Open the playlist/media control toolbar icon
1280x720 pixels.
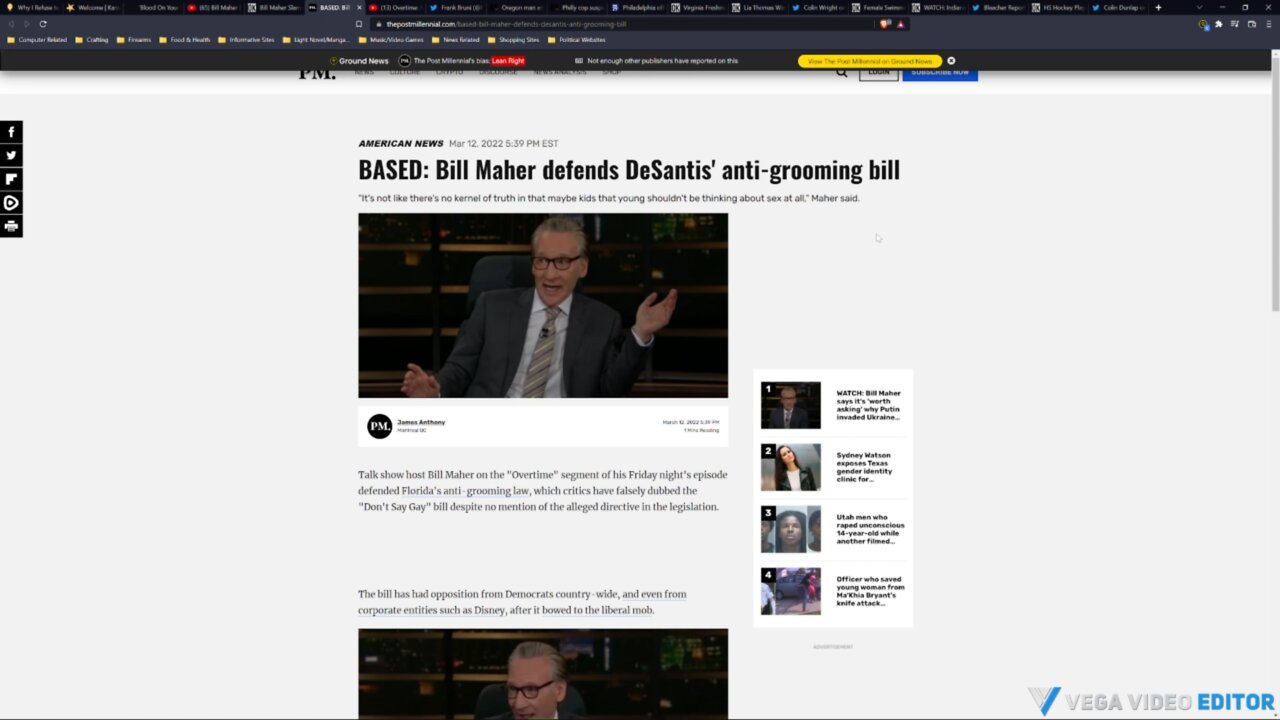1235,24
